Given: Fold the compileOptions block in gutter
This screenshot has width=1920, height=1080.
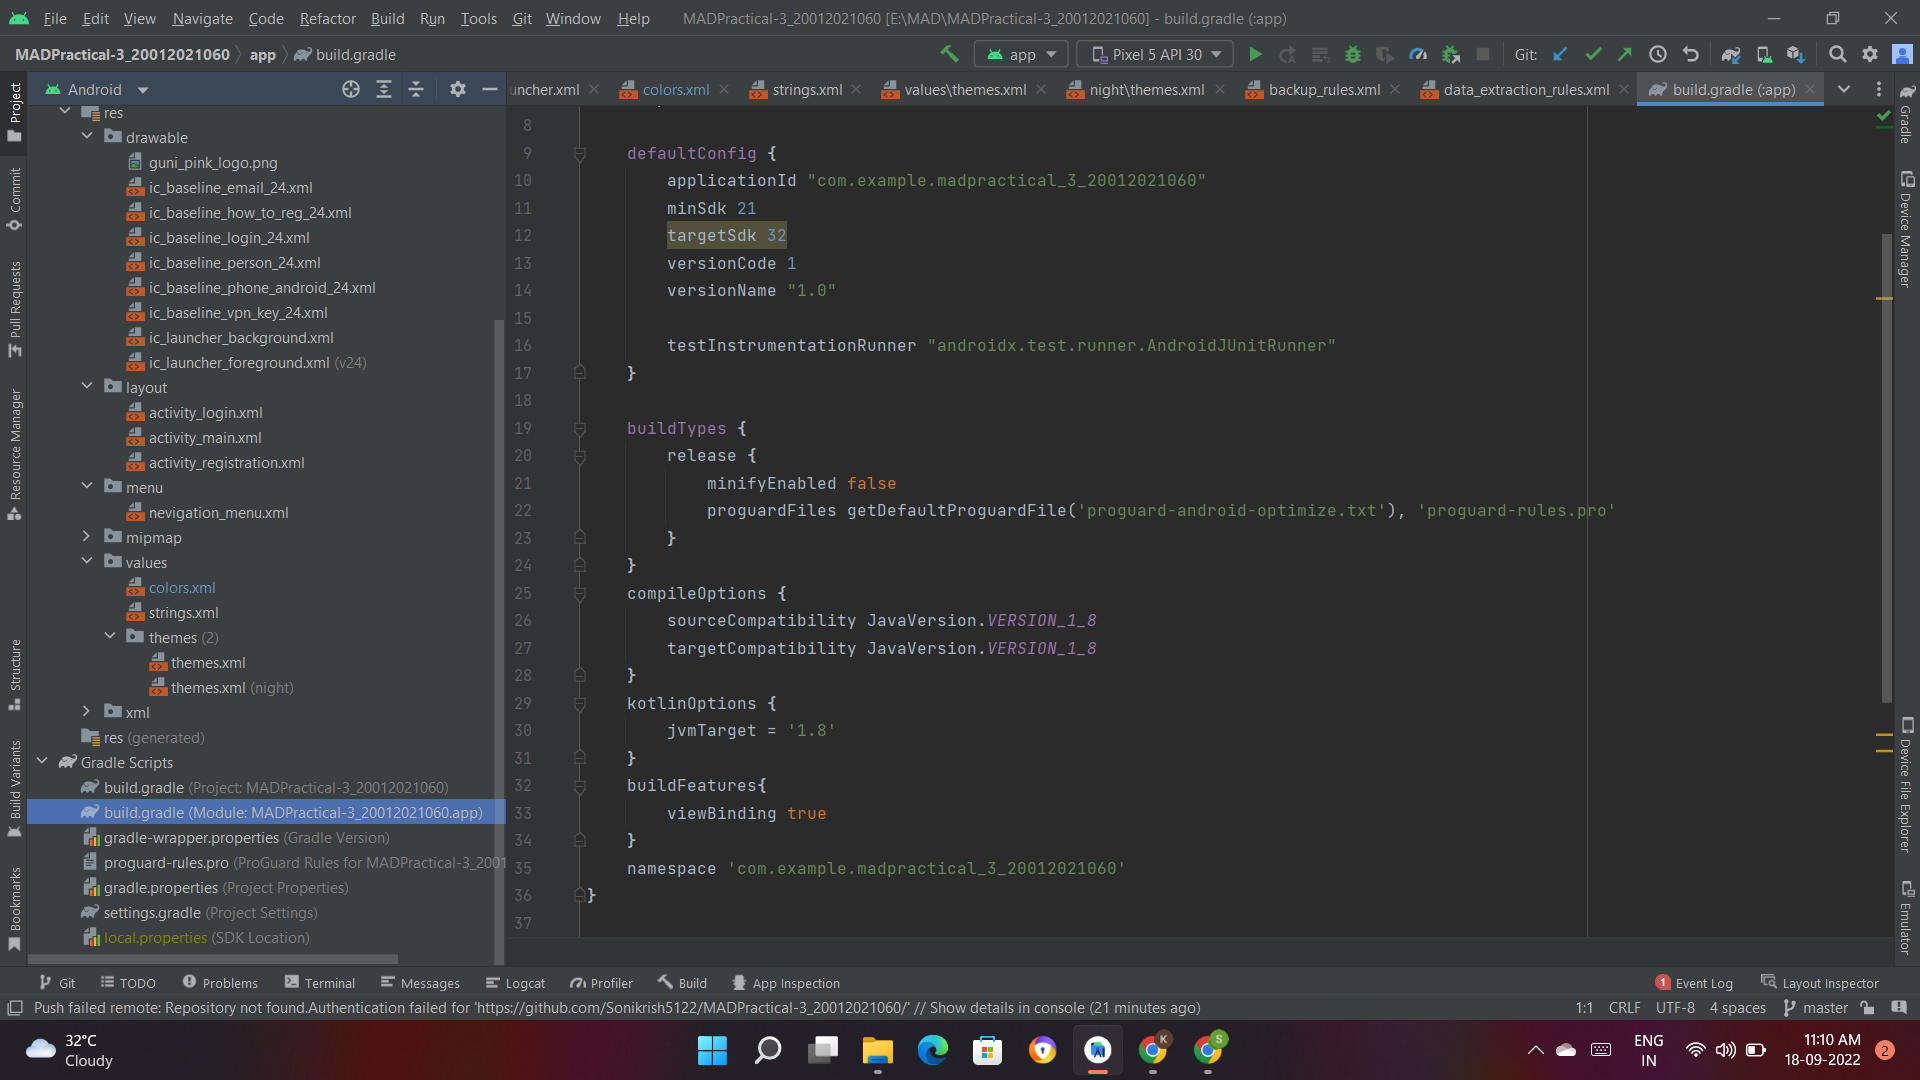Looking at the screenshot, I should (x=579, y=593).
